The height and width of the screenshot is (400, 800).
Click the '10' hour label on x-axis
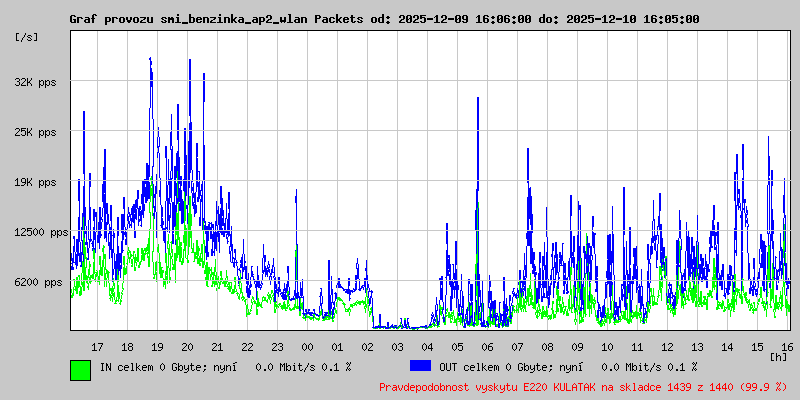tap(607, 347)
